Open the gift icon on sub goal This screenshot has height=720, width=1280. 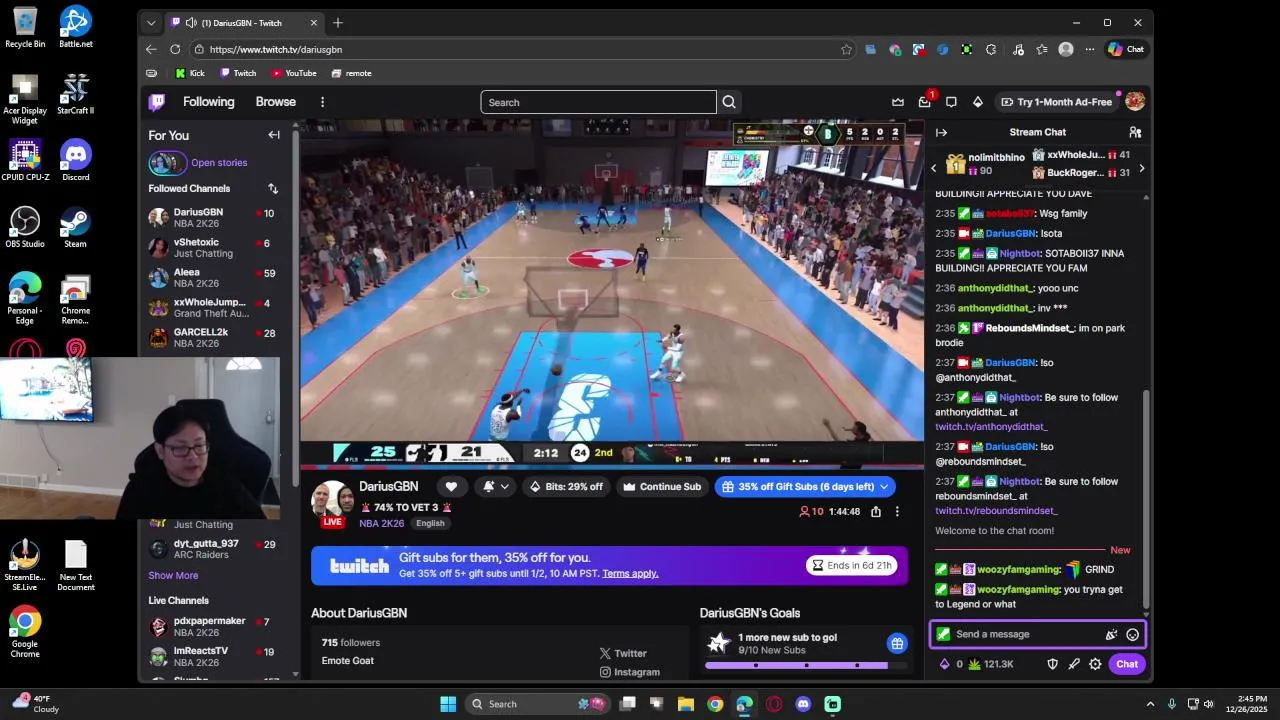(x=897, y=643)
